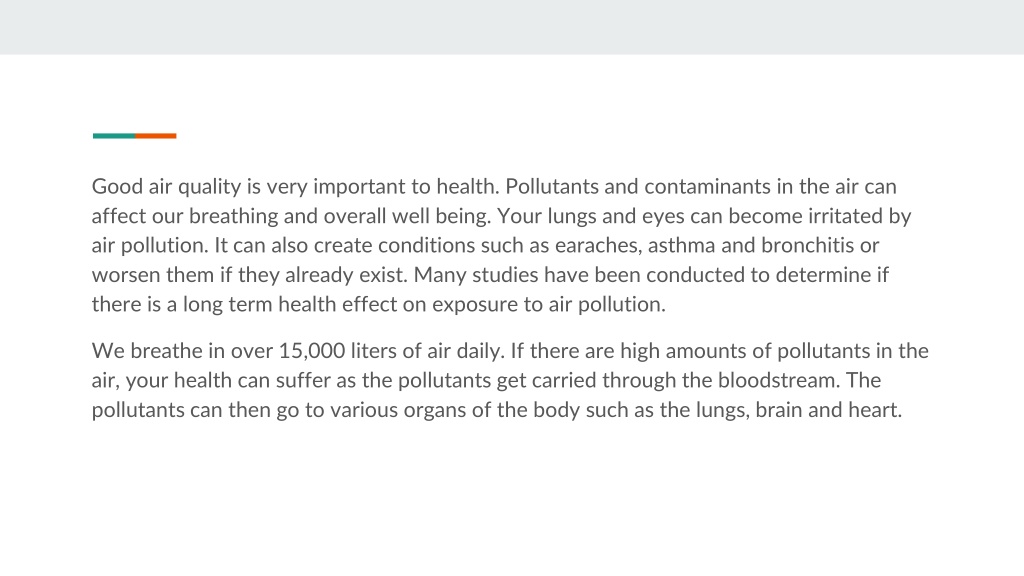Click the word "bronchitis" in the paragraph
Image resolution: width=1024 pixels, height=576 pixels.
pyautogui.click(x=807, y=245)
